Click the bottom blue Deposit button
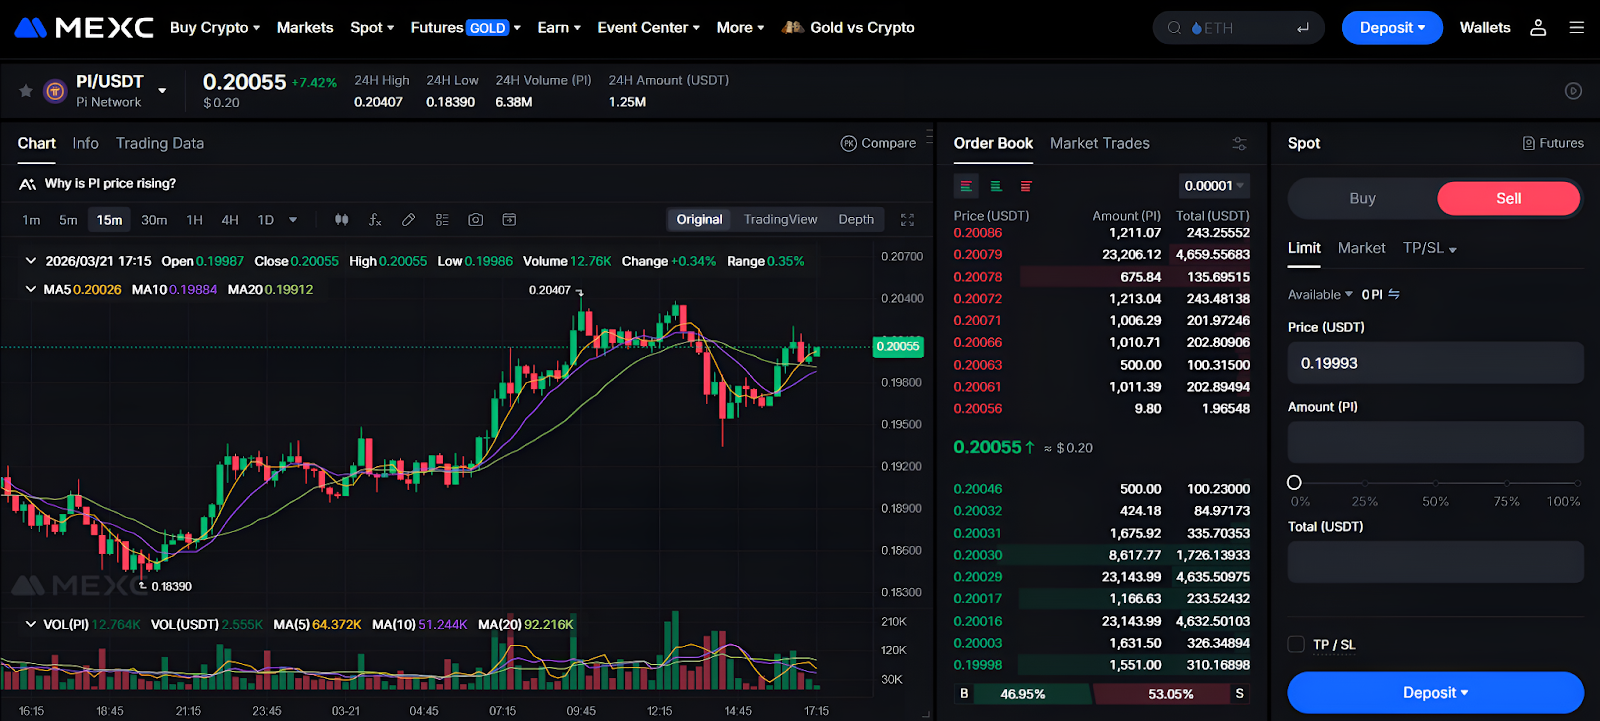The height and width of the screenshot is (721, 1600). pyautogui.click(x=1435, y=692)
